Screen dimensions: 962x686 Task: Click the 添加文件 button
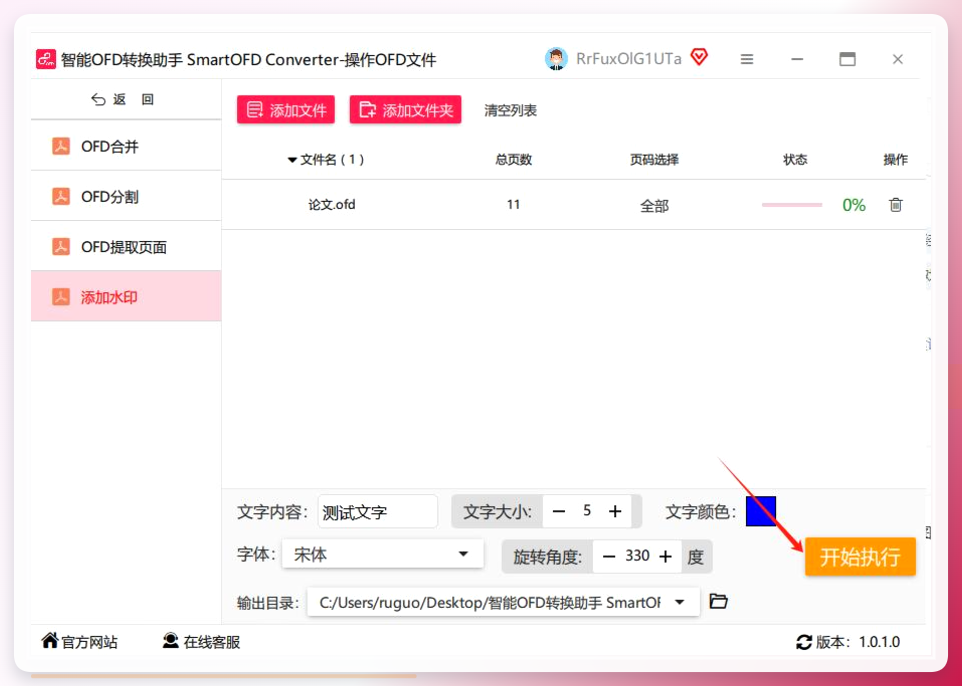click(286, 110)
